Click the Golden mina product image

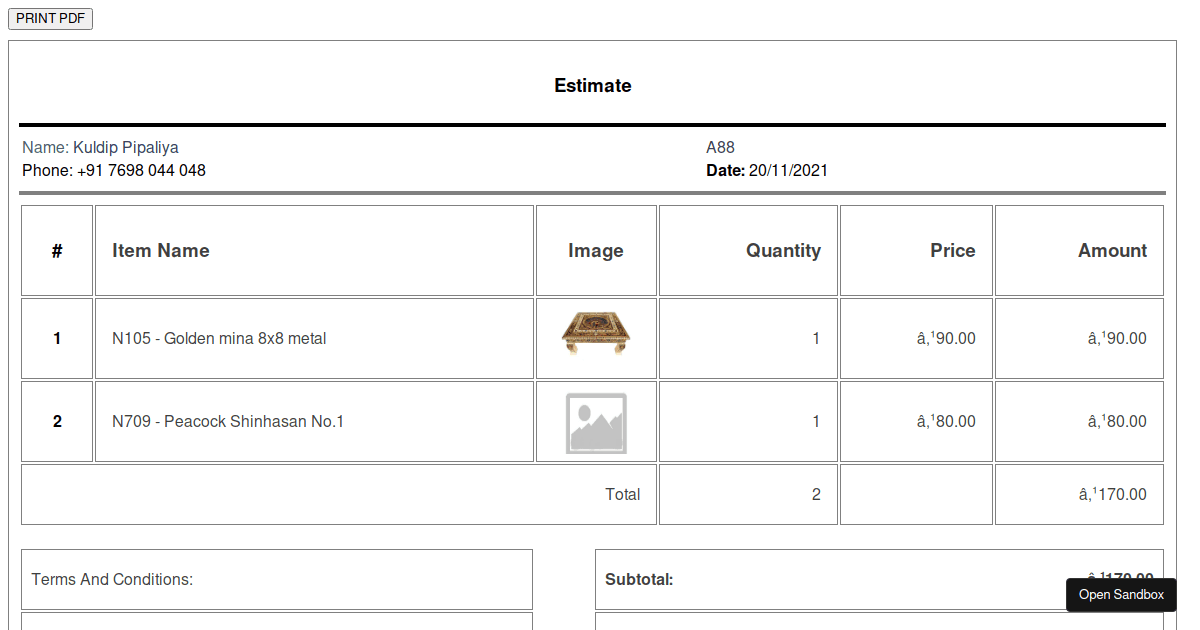(596, 334)
